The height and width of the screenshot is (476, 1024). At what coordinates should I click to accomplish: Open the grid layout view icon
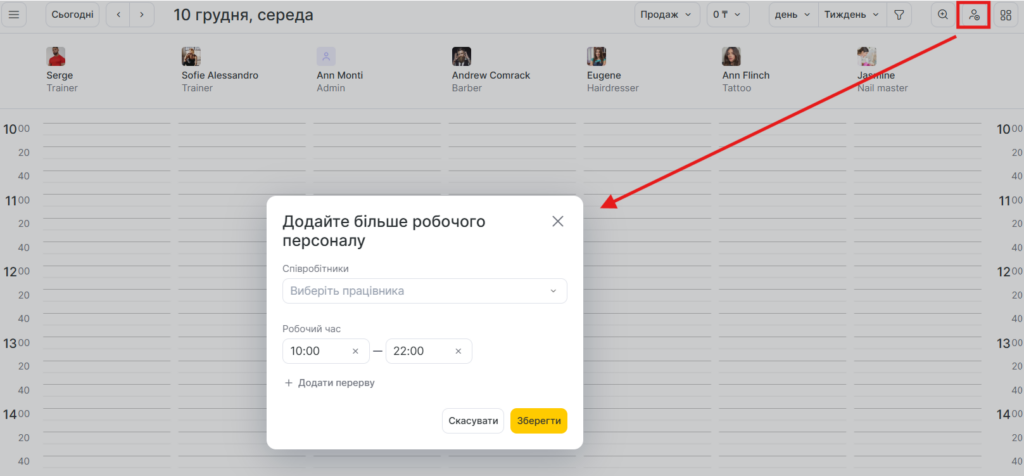point(1005,15)
